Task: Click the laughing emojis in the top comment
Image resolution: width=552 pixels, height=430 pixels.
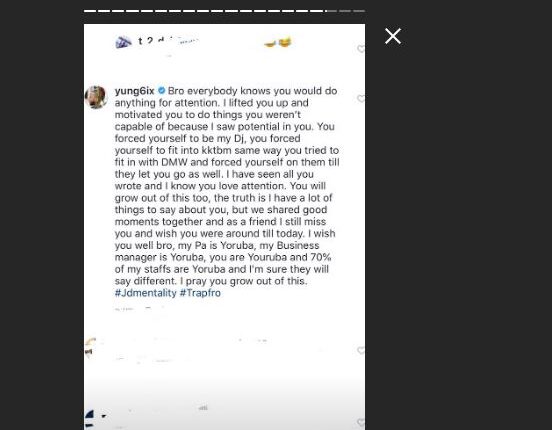Action: tap(278, 43)
